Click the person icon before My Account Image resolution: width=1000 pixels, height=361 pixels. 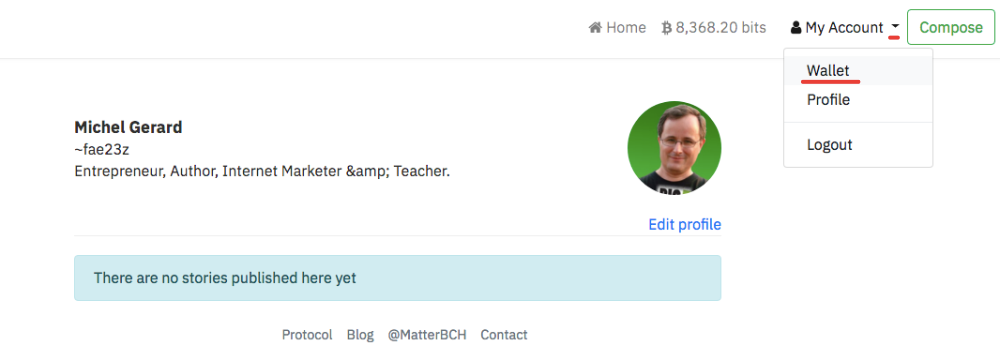point(795,27)
